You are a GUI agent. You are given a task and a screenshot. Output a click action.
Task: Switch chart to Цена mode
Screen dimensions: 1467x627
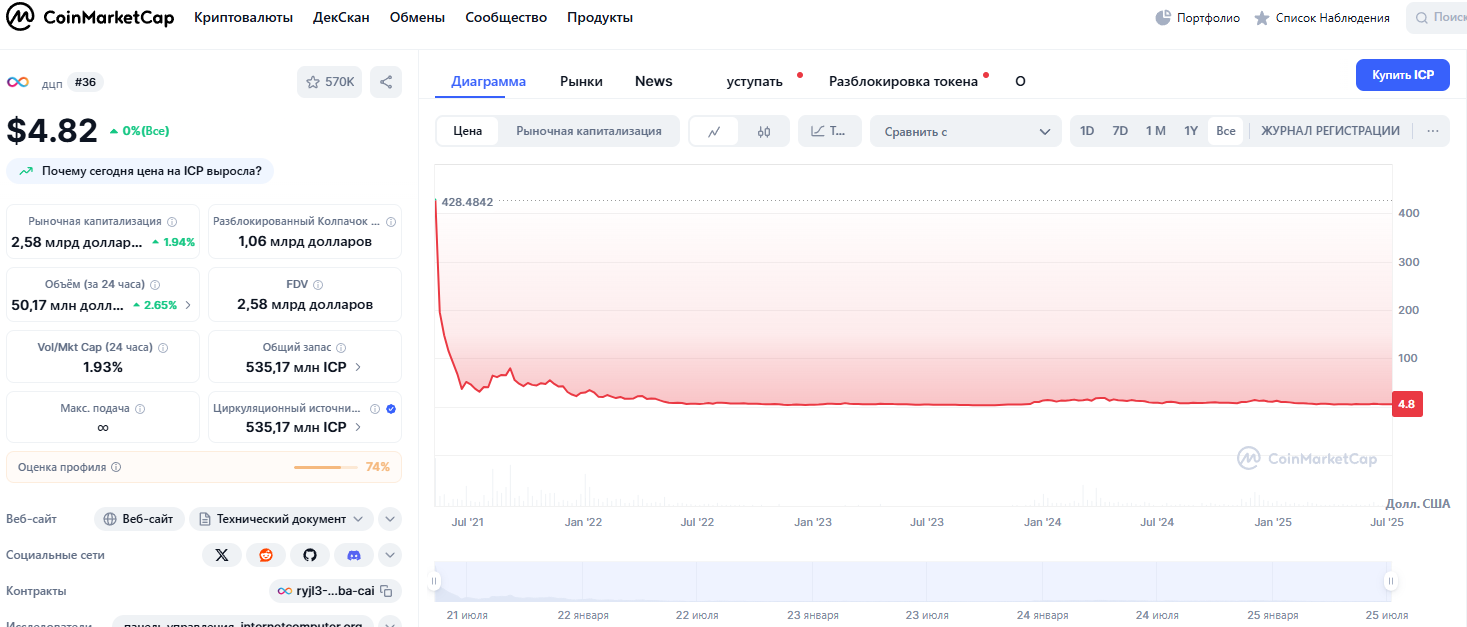467,131
